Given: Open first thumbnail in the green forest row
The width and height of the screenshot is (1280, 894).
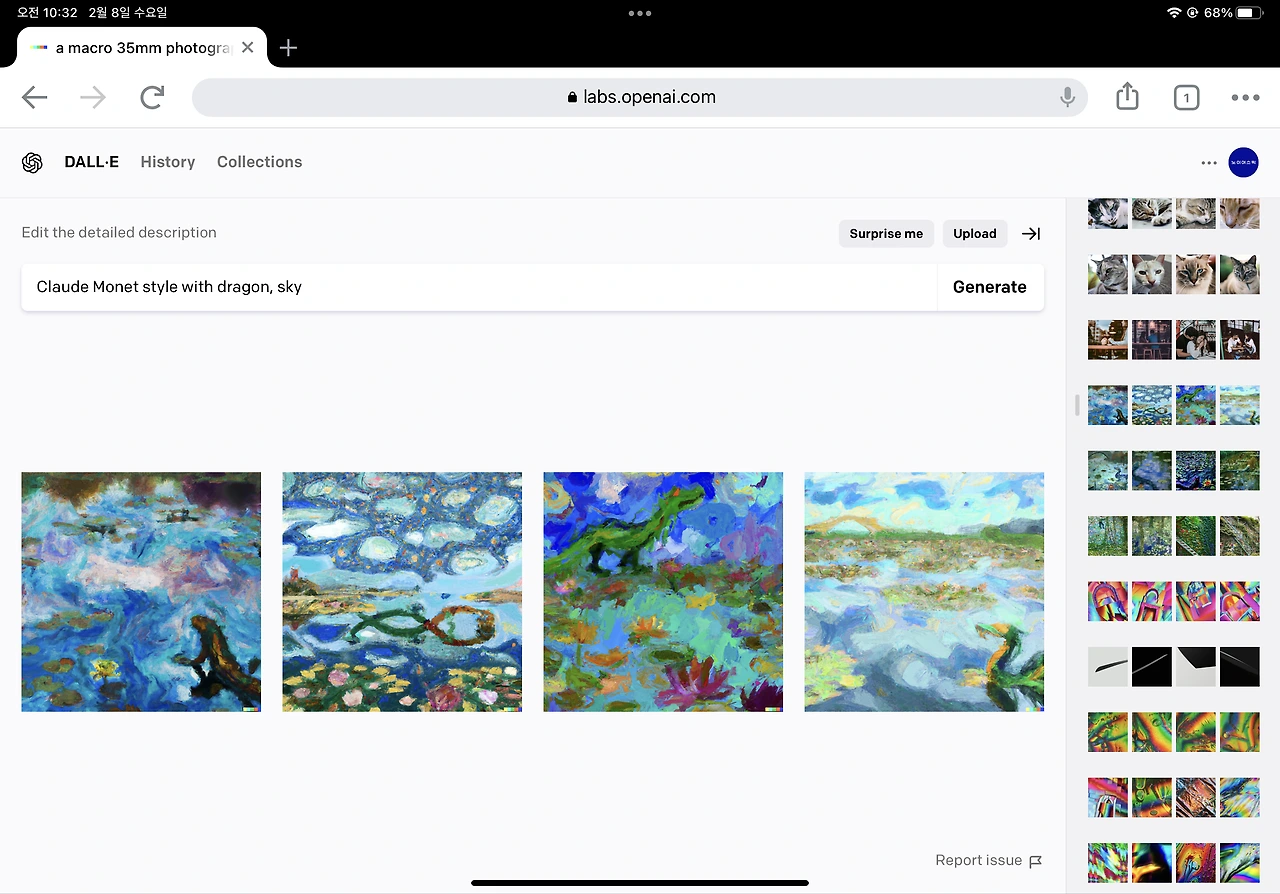Looking at the screenshot, I should click(x=1108, y=535).
